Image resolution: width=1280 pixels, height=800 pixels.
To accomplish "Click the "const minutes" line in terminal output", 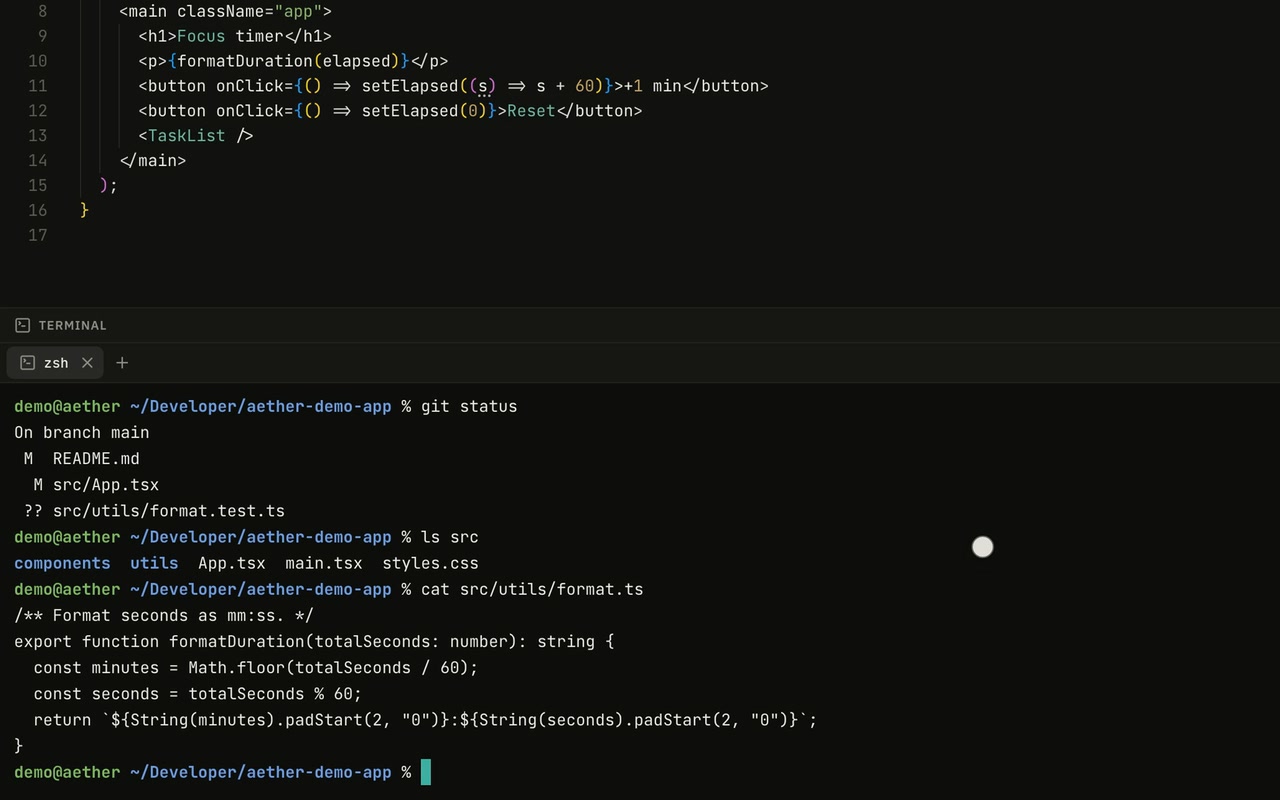I will (x=256, y=668).
